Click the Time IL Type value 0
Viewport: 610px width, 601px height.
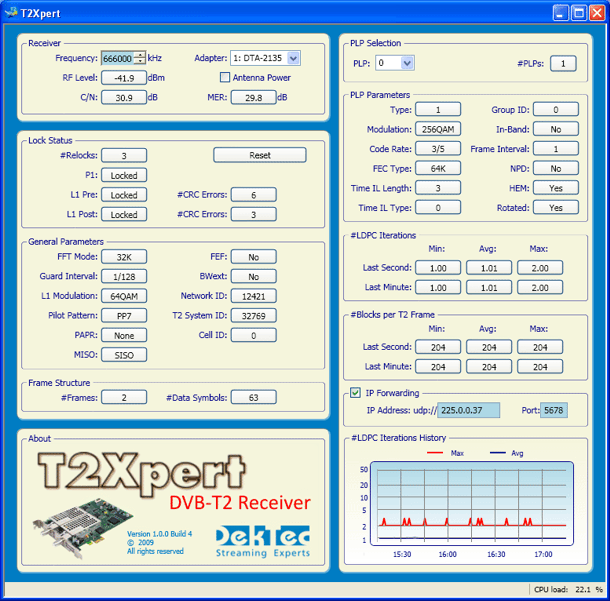click(438, 208)
